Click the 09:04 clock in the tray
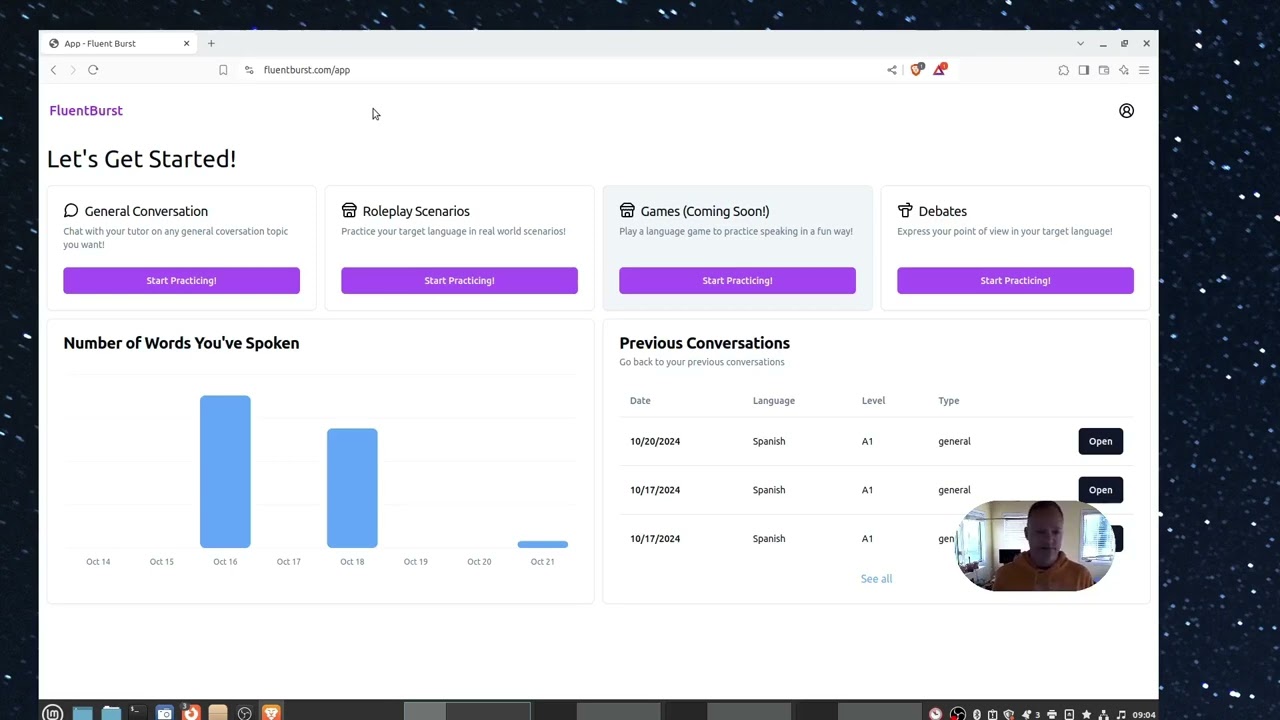 point(1144,714)
